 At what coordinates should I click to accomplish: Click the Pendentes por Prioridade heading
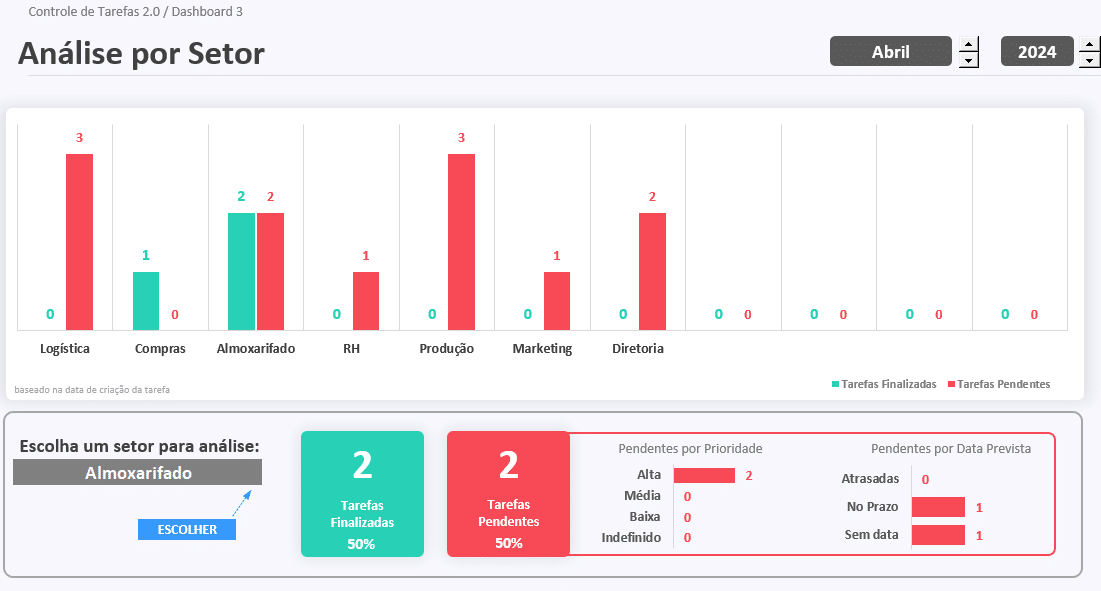pos(690,449)
